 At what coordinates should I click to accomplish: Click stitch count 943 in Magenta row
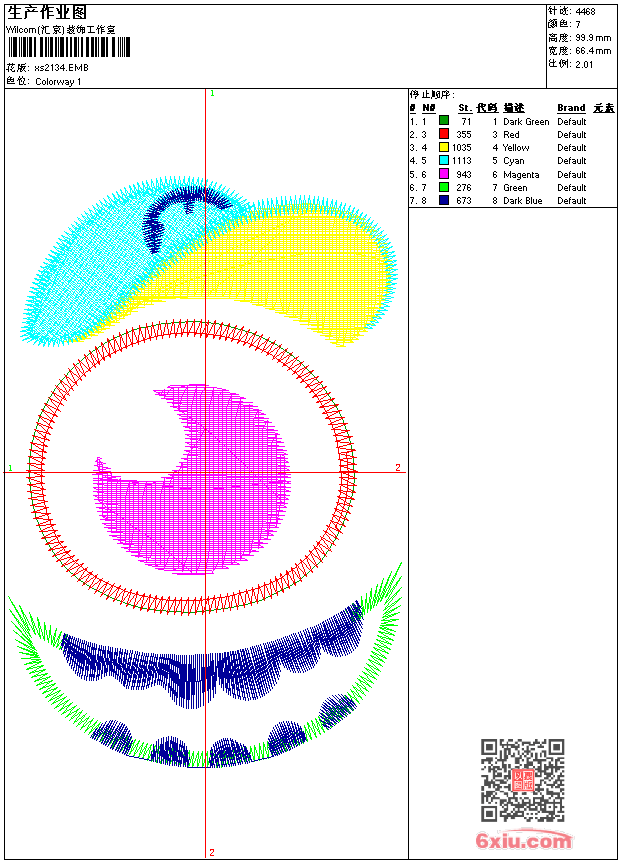[464, 174]
